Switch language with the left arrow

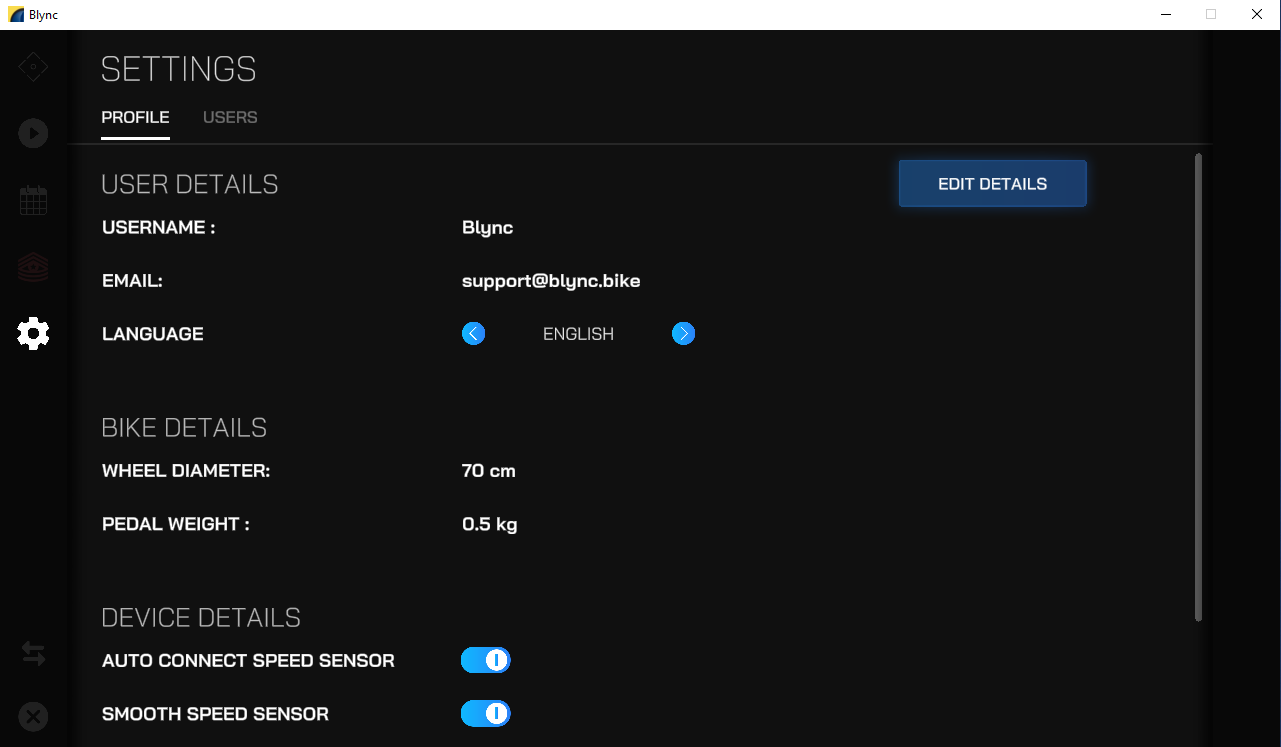474,334
